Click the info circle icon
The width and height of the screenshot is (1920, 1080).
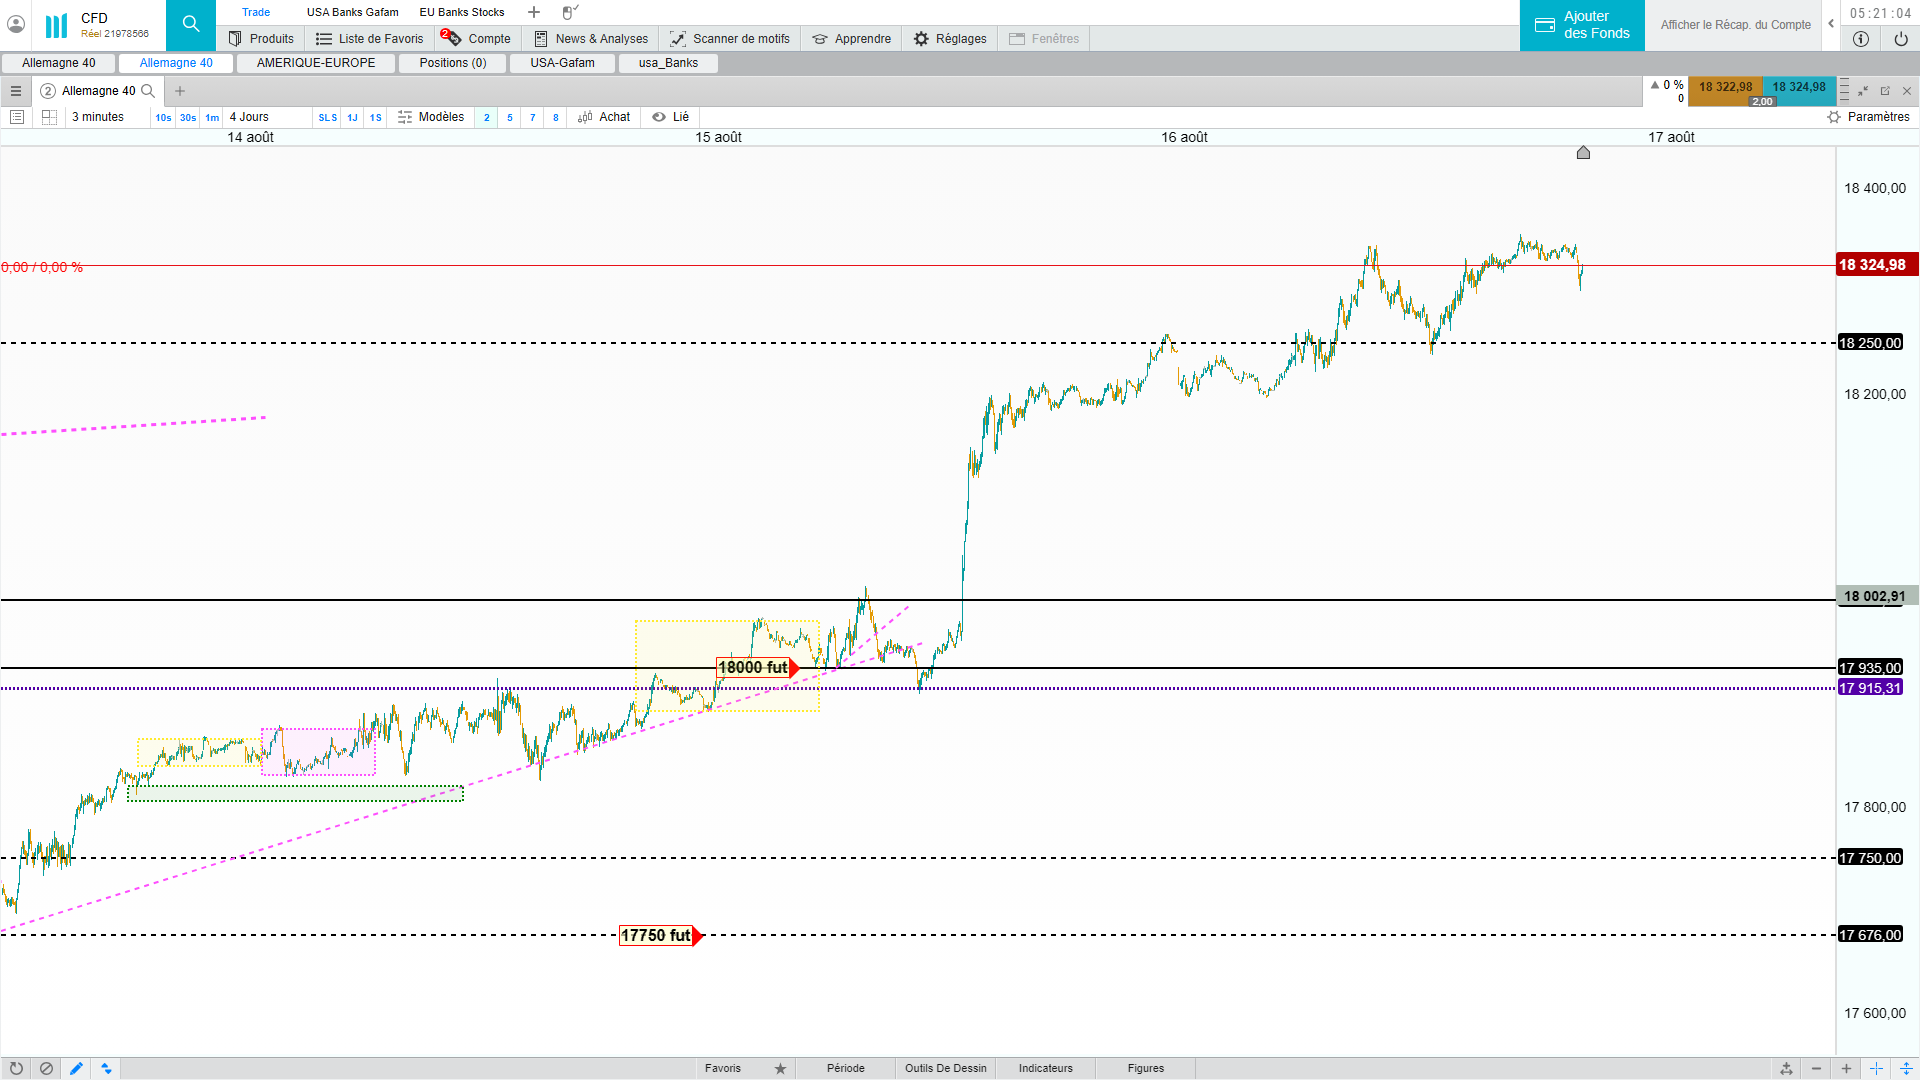[1860, 39]
